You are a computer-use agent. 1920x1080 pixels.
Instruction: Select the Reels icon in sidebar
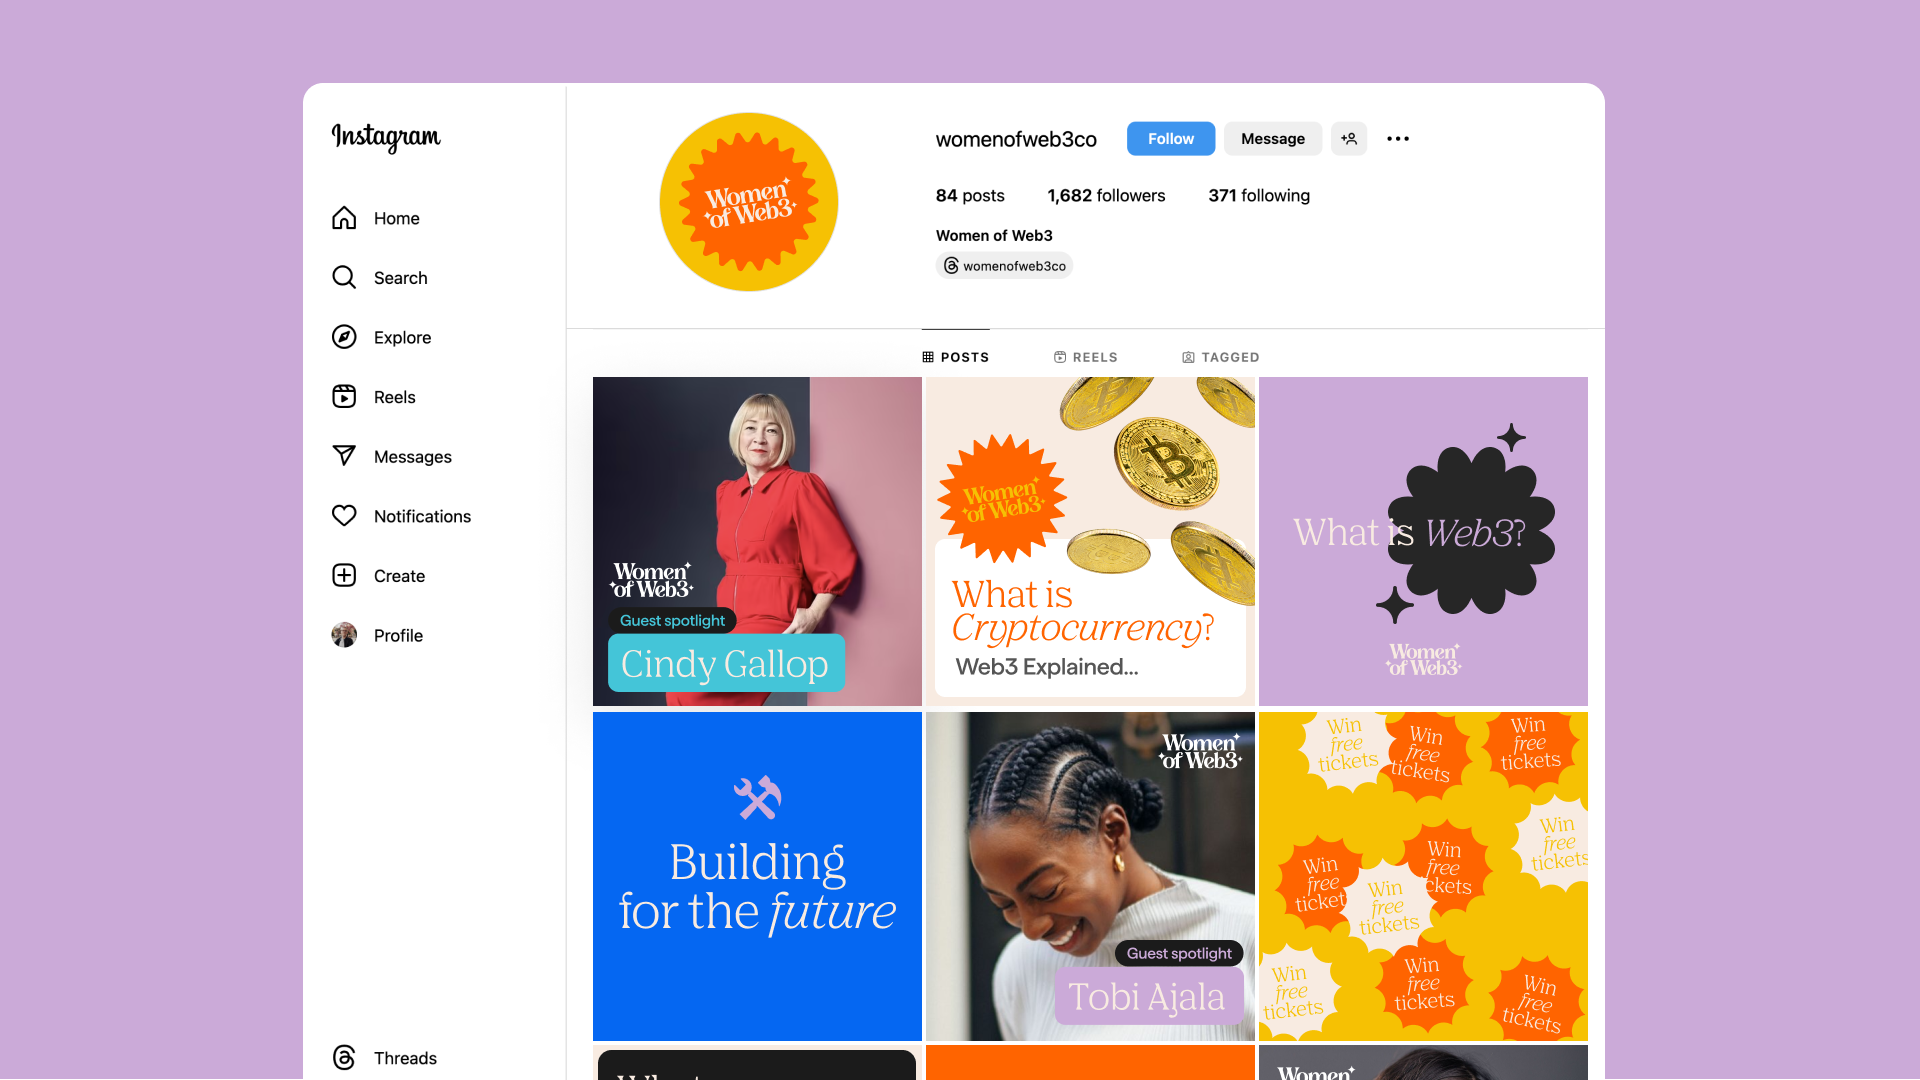pos(344,396)
